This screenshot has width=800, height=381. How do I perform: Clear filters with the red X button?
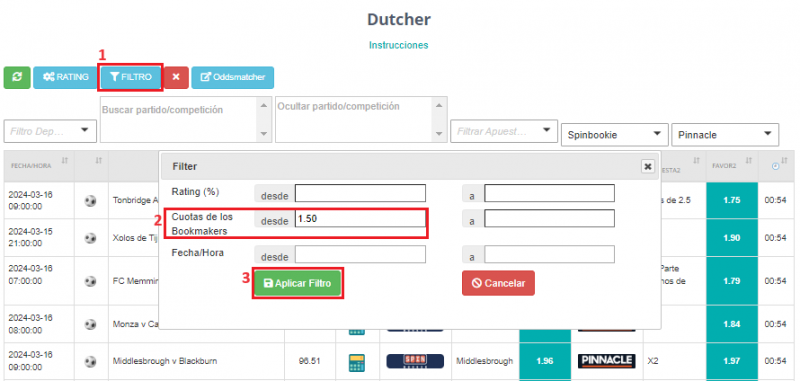pyautogui.click(x=176, y=78)
